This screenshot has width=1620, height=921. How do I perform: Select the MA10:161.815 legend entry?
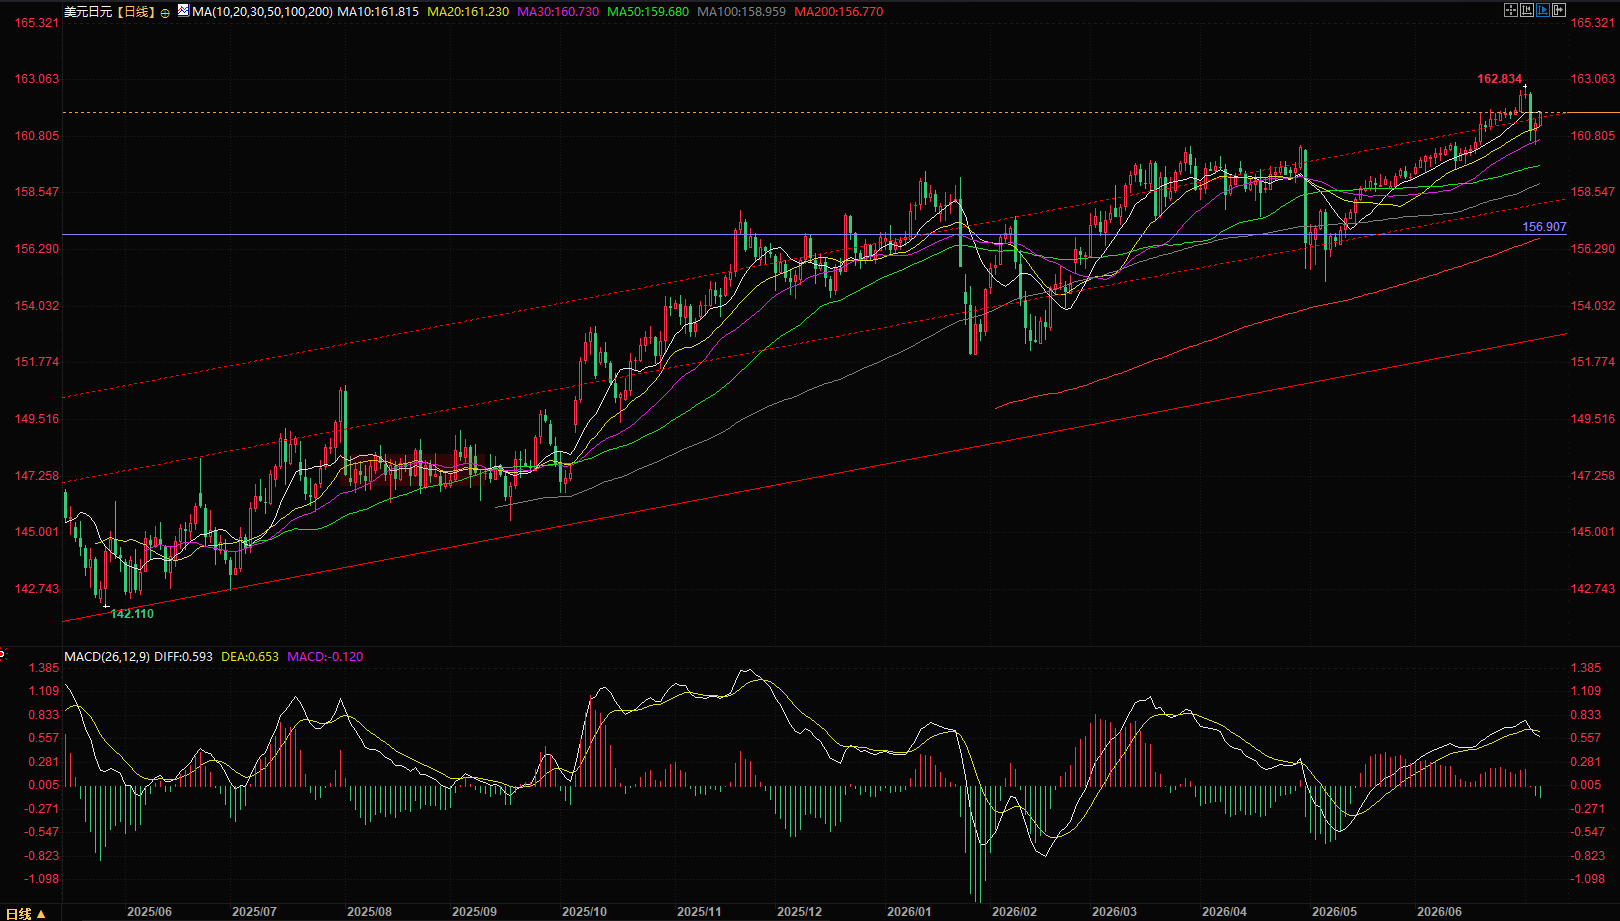pos(378,12)
